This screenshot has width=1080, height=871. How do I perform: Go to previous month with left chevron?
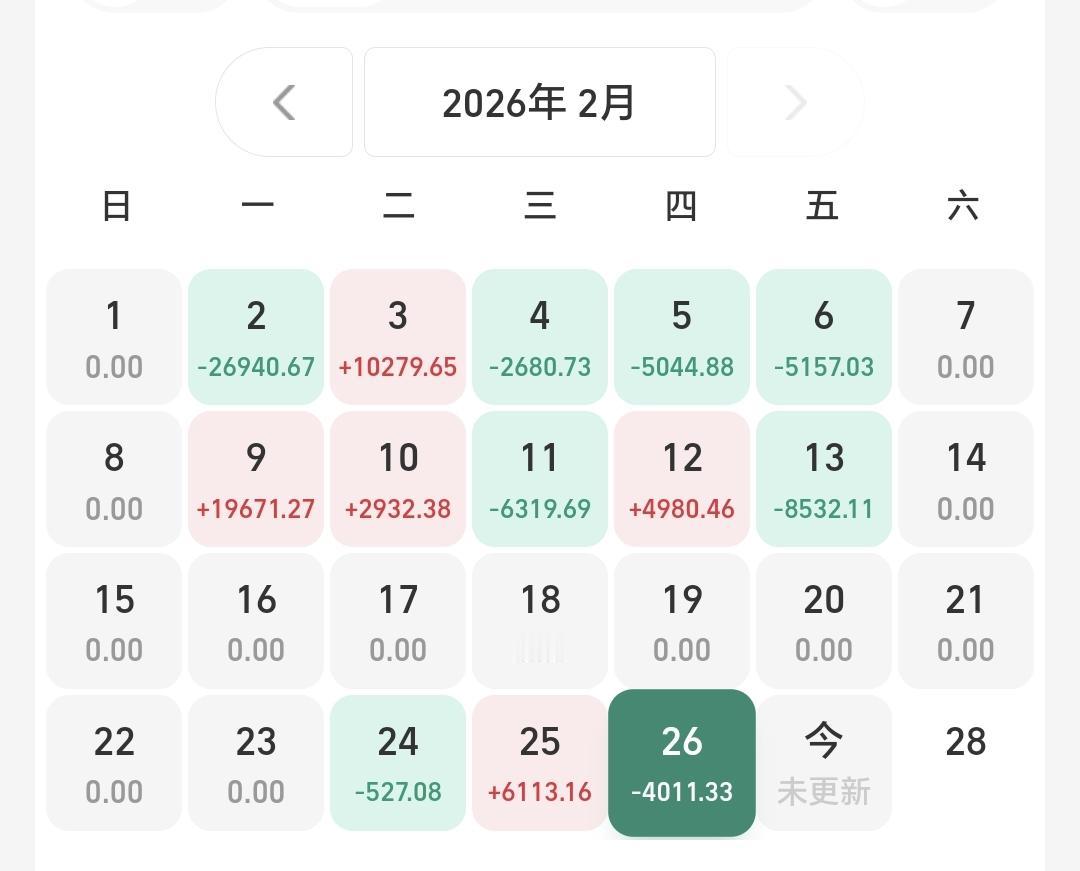[284, 102]
